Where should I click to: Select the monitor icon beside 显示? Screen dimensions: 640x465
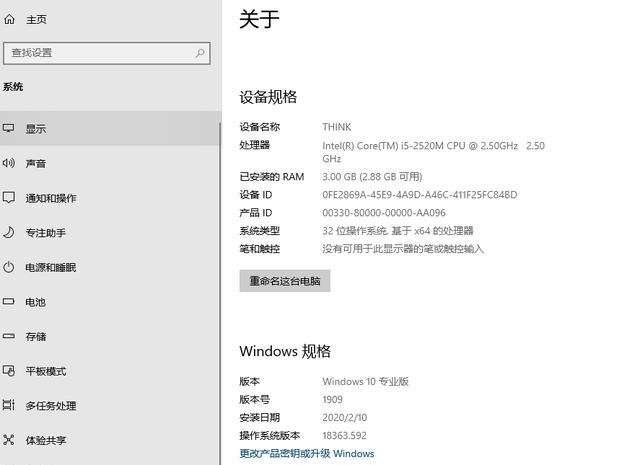tap(9, 129)
